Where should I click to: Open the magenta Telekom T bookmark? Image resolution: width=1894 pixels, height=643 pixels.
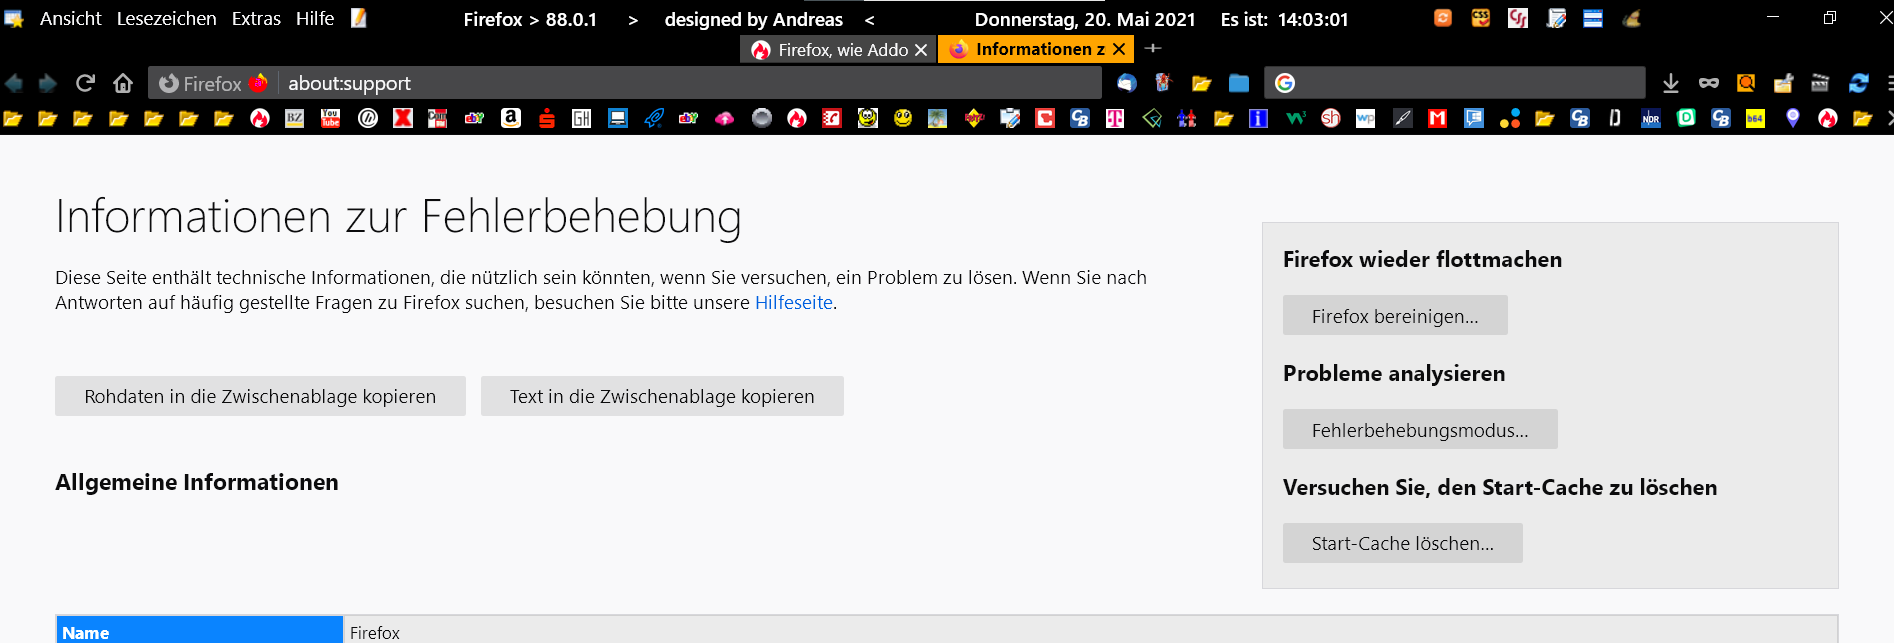coord(1114,118)
